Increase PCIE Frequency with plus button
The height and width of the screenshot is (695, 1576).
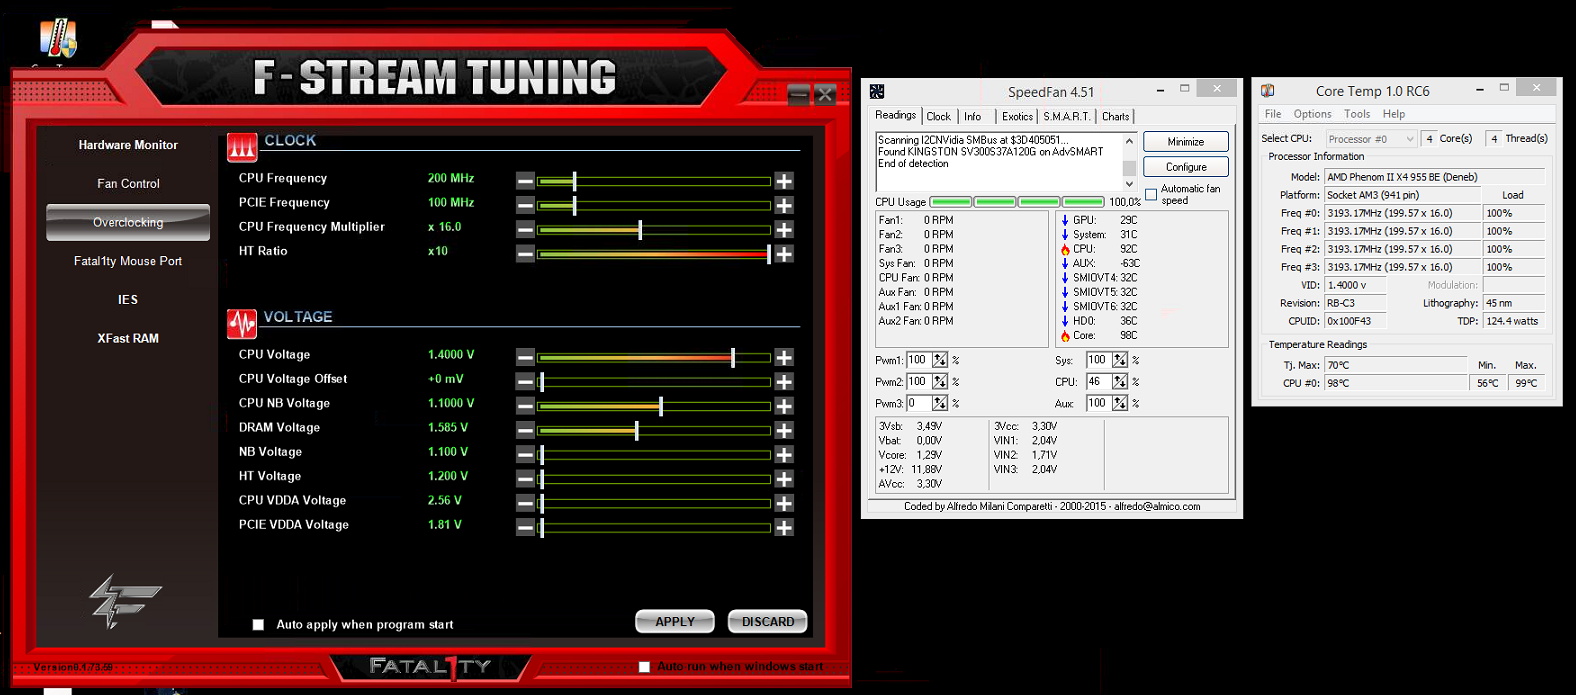tap(784, 205)
